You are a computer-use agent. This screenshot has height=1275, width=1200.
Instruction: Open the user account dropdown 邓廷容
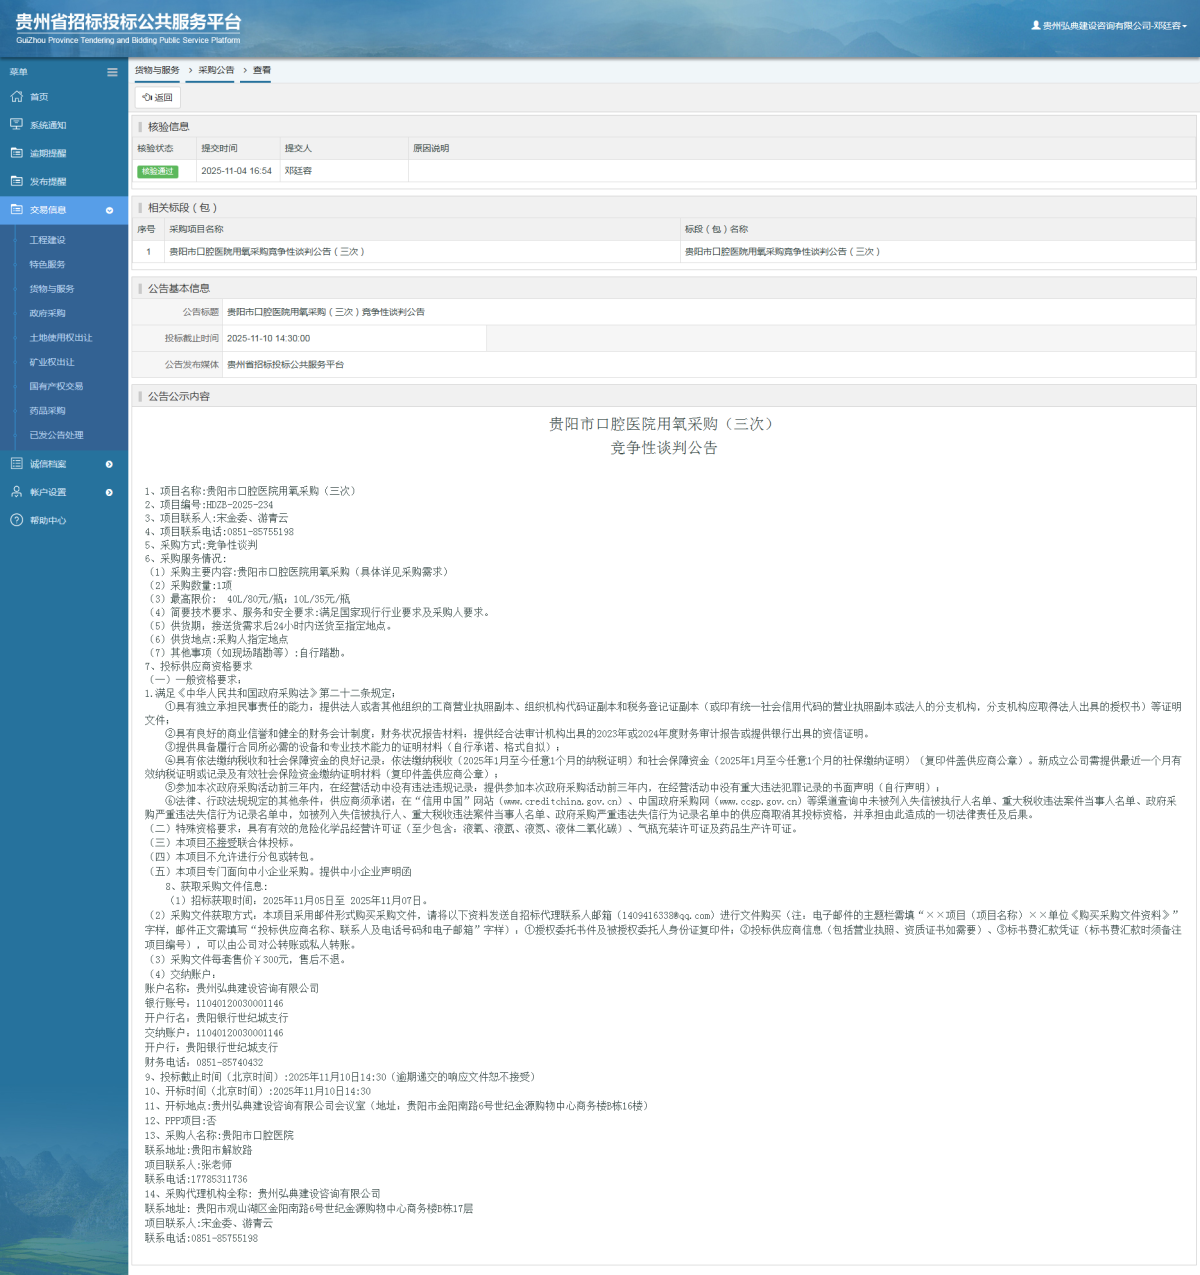click(1110, 26)
